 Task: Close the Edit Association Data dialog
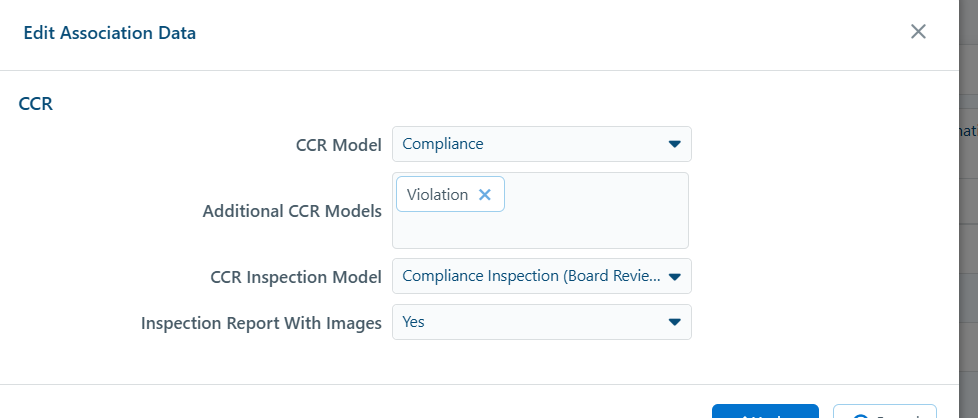pos(918,32)
